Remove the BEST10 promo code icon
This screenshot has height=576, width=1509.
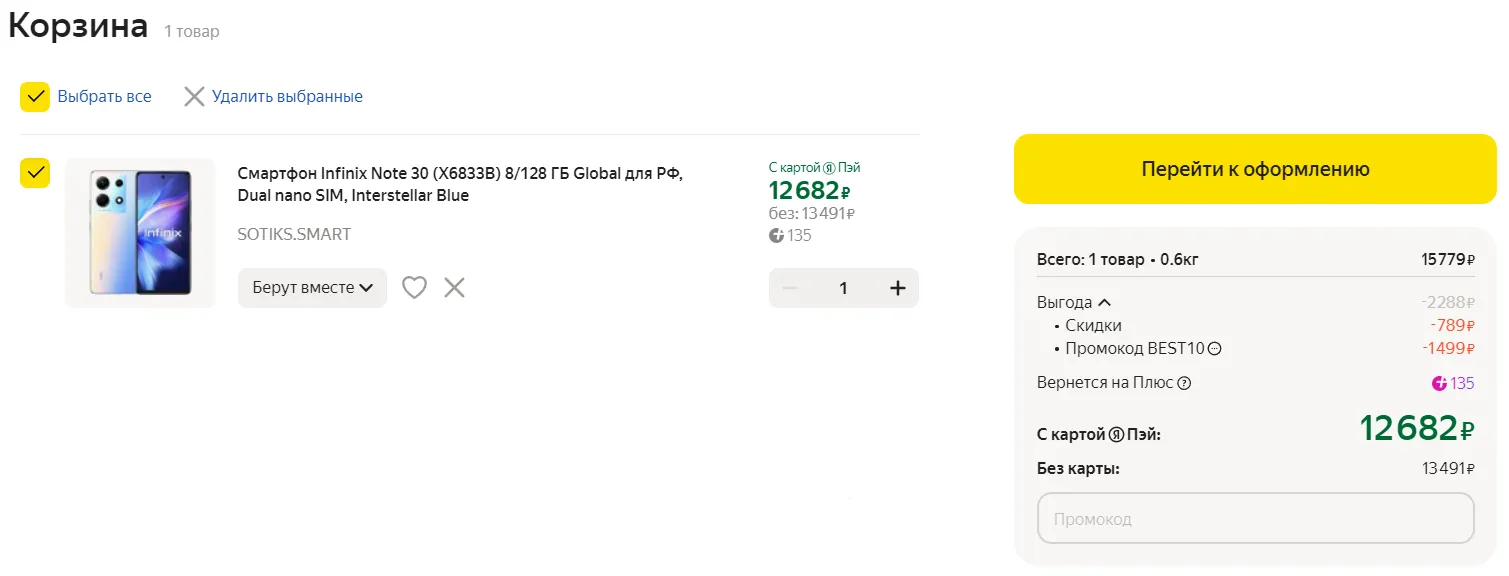[1215, 349]
